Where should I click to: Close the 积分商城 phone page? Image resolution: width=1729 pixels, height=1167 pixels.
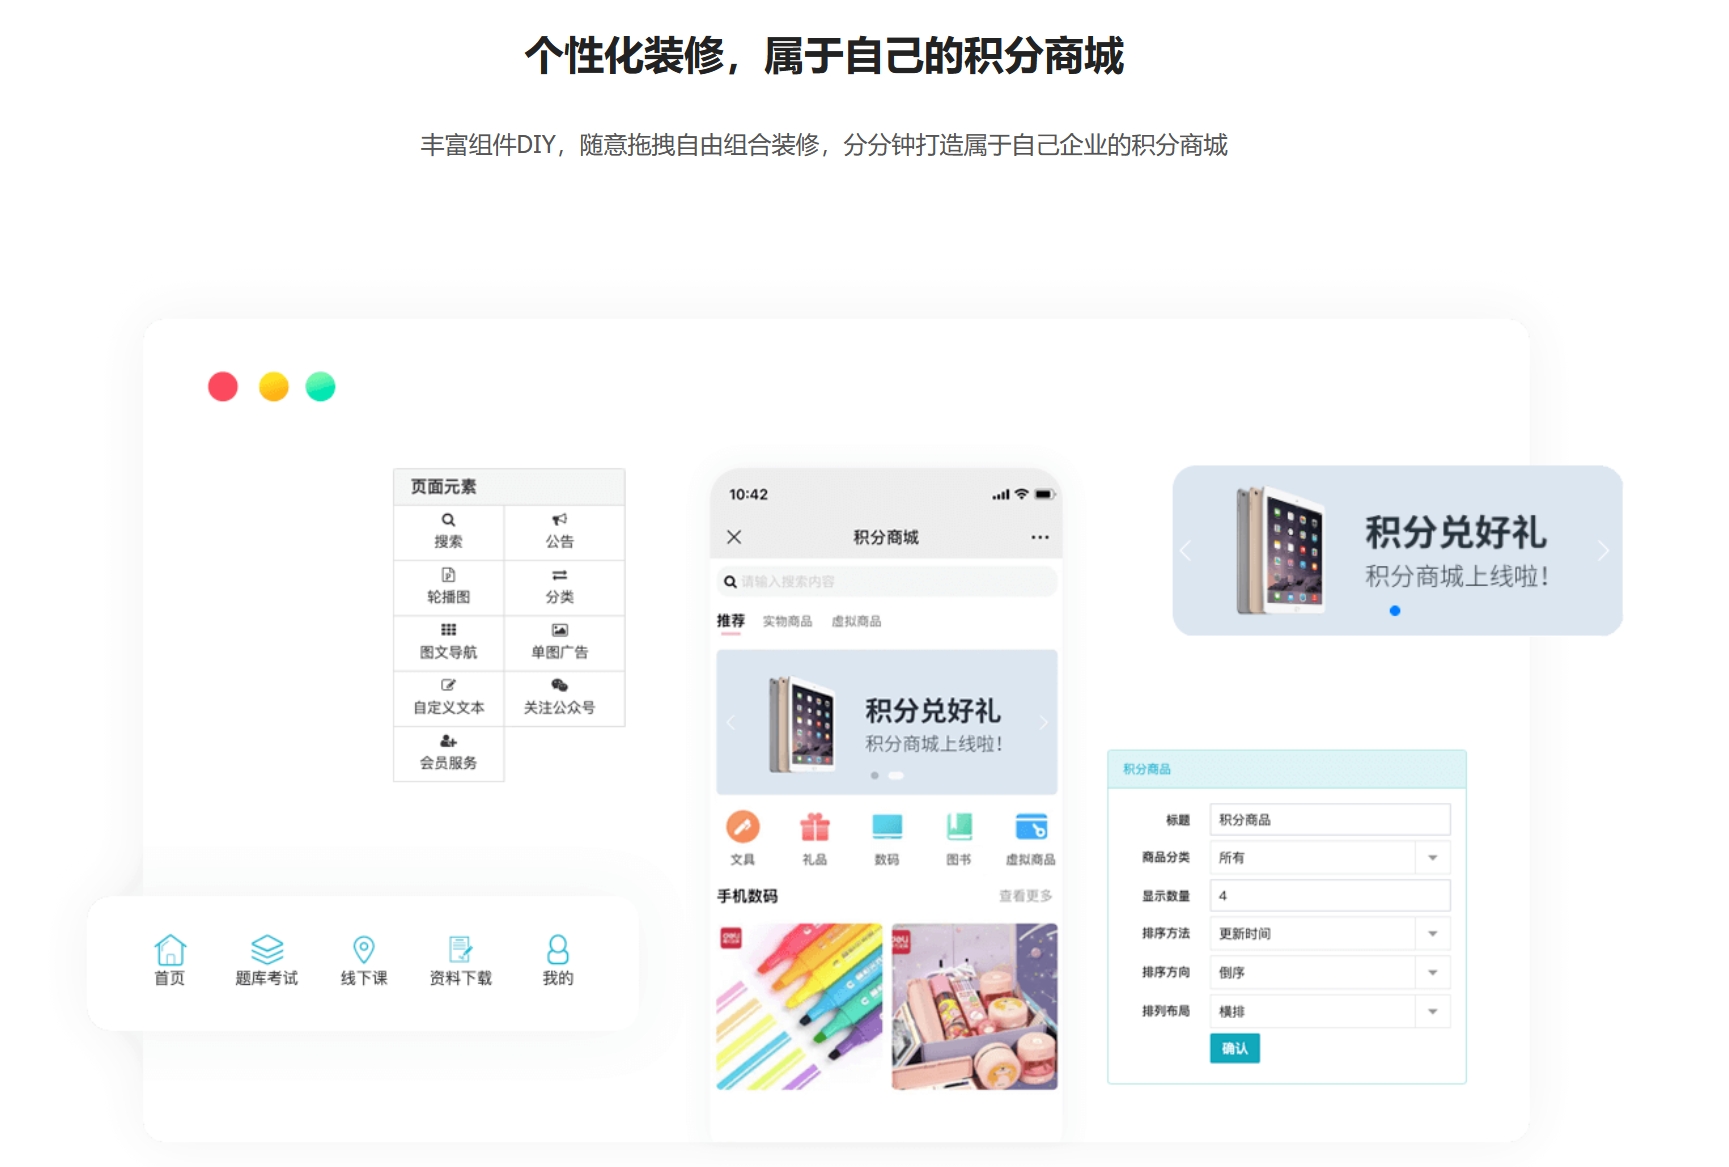[734, 537]
